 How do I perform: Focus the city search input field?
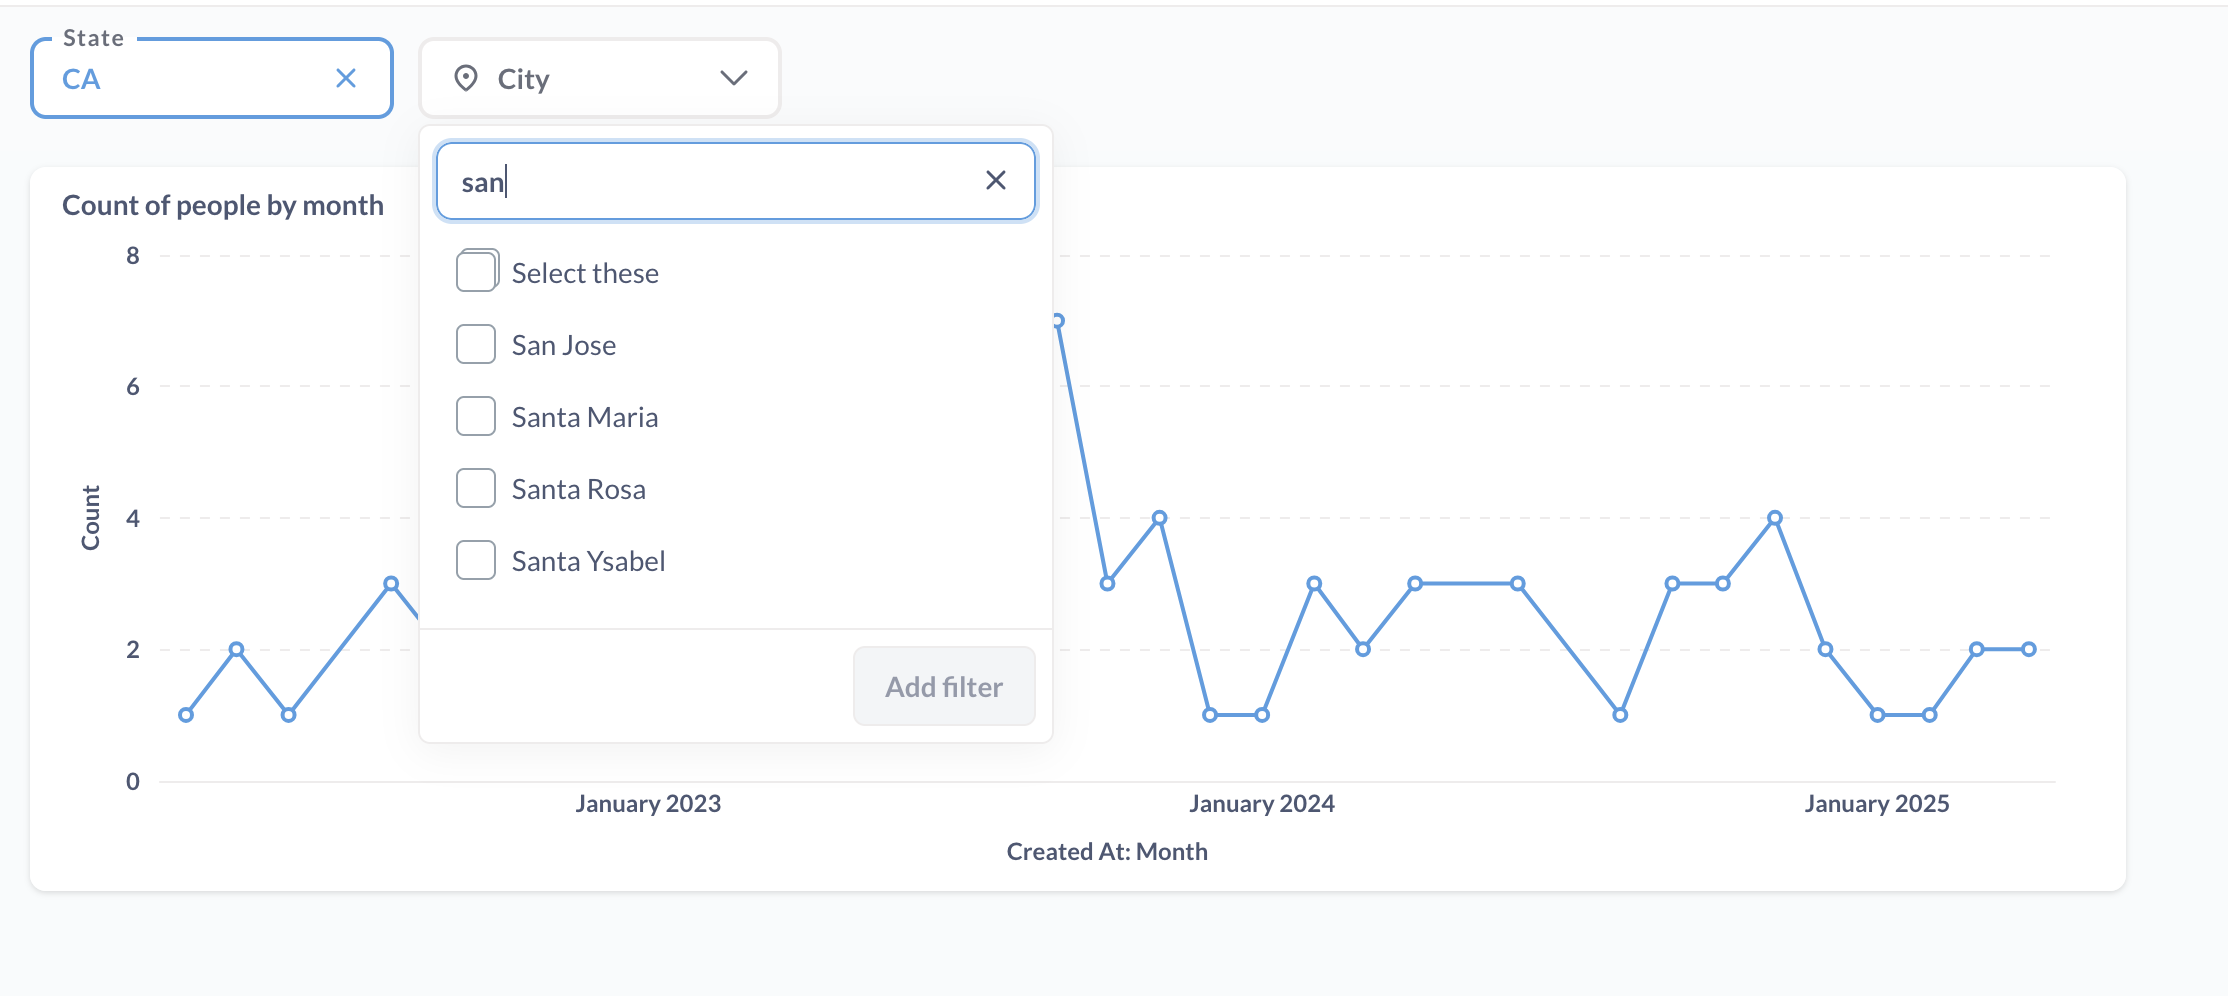point(720,181)
